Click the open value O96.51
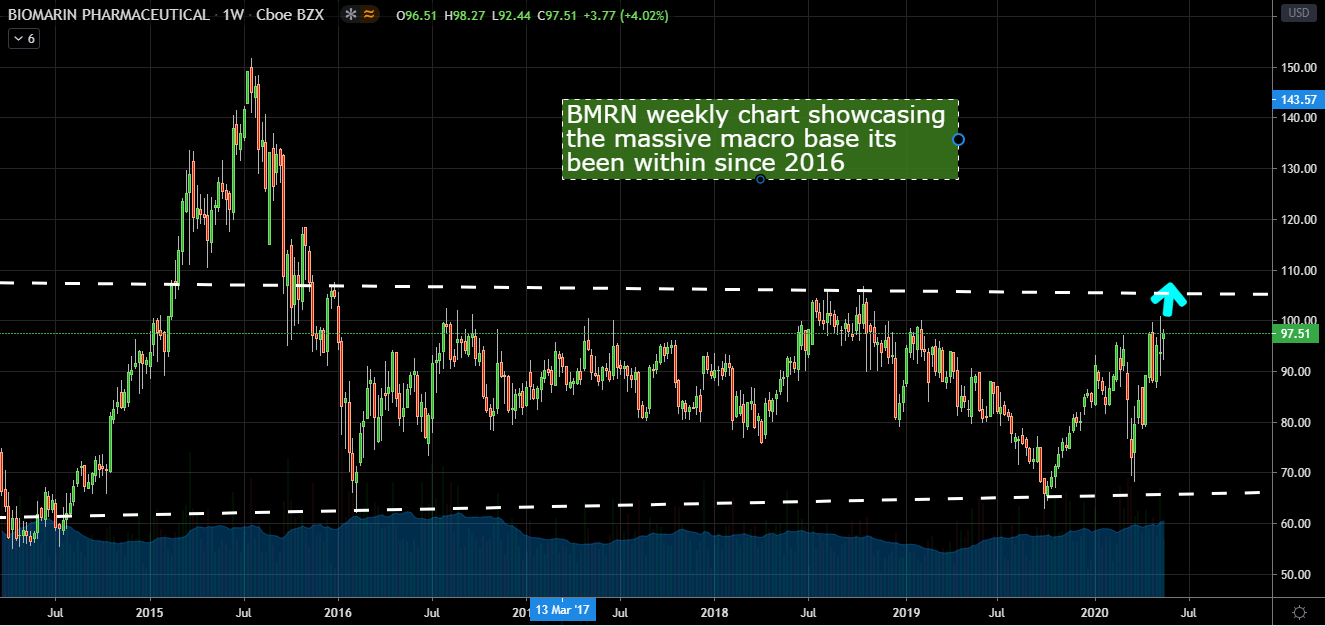 pyautogui.click(x=417, y=16)
